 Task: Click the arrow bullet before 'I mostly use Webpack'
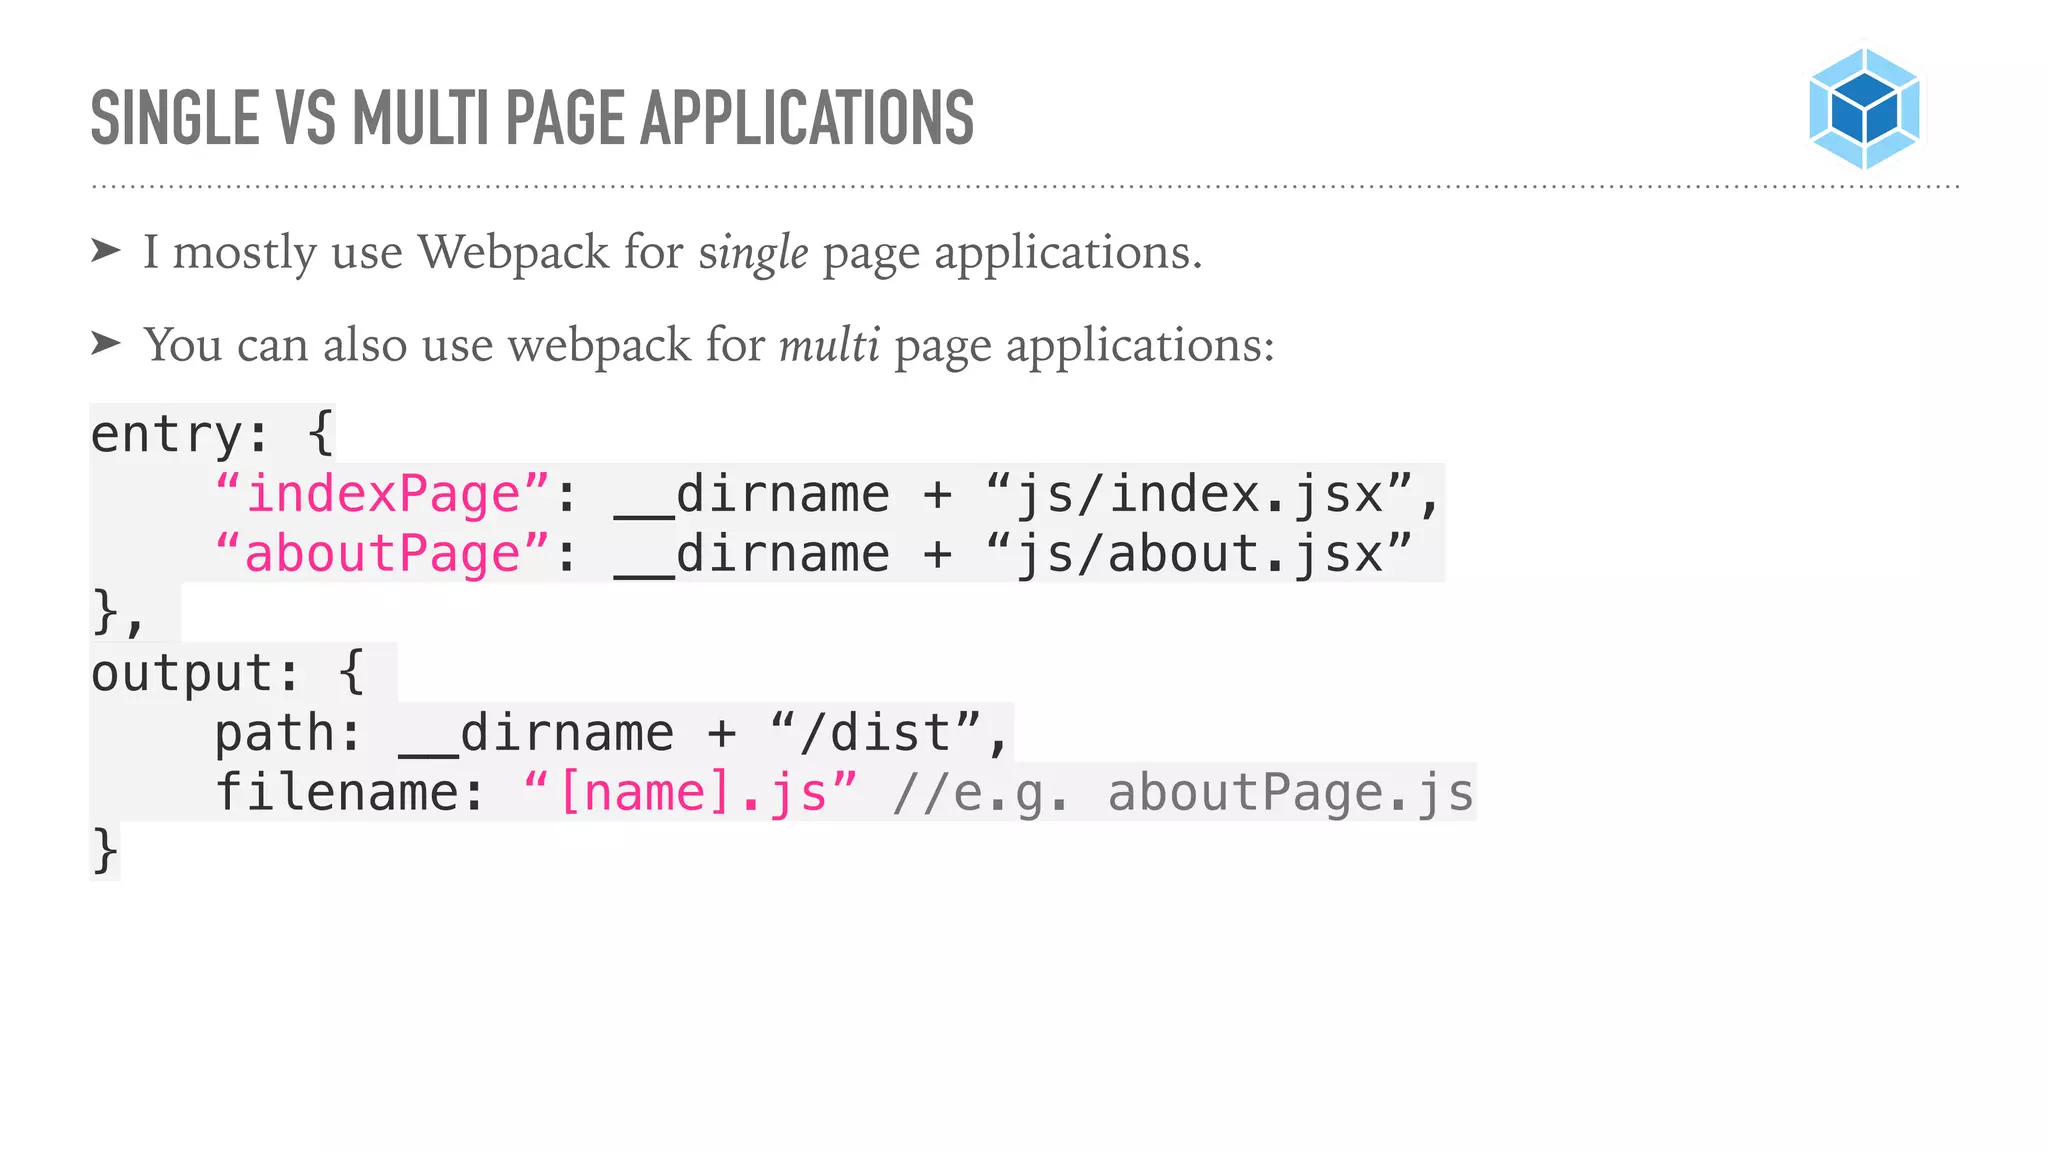point(106,250)
